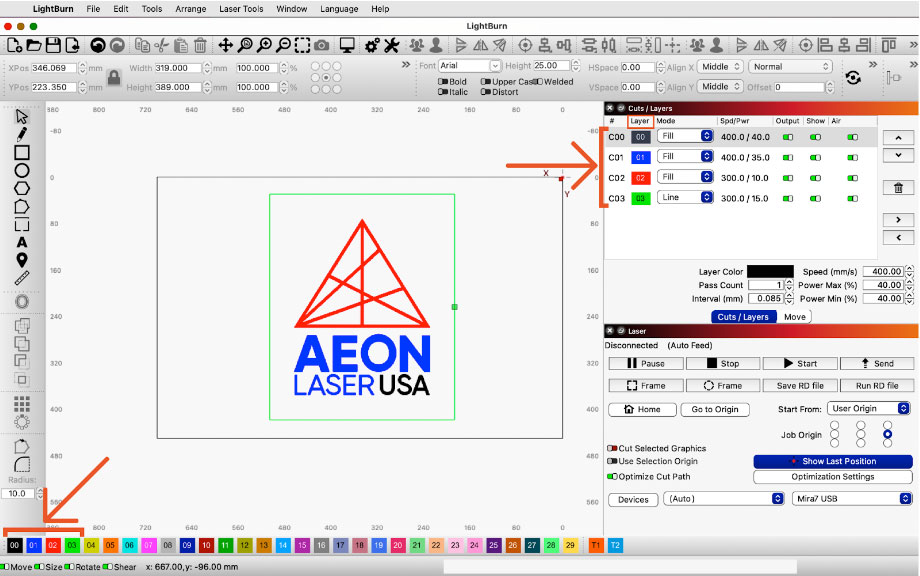Click the Go to Origin button
This screenshot has width=920, height=576.
click(714, 409)
